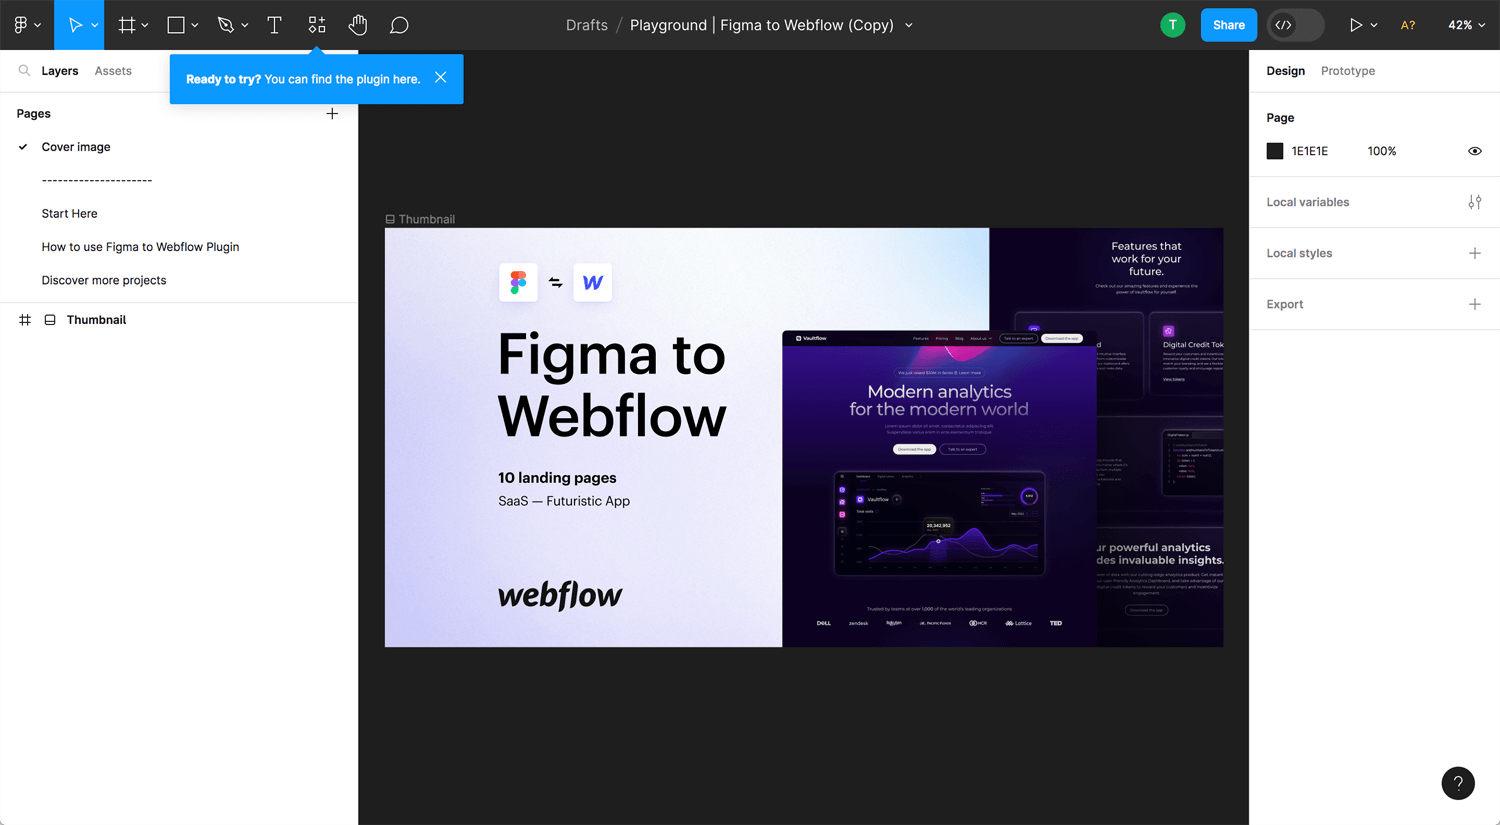The image size is (1500, 825).
Task: Click the frame hash icon beside Thumbnail
Action: 25,320
